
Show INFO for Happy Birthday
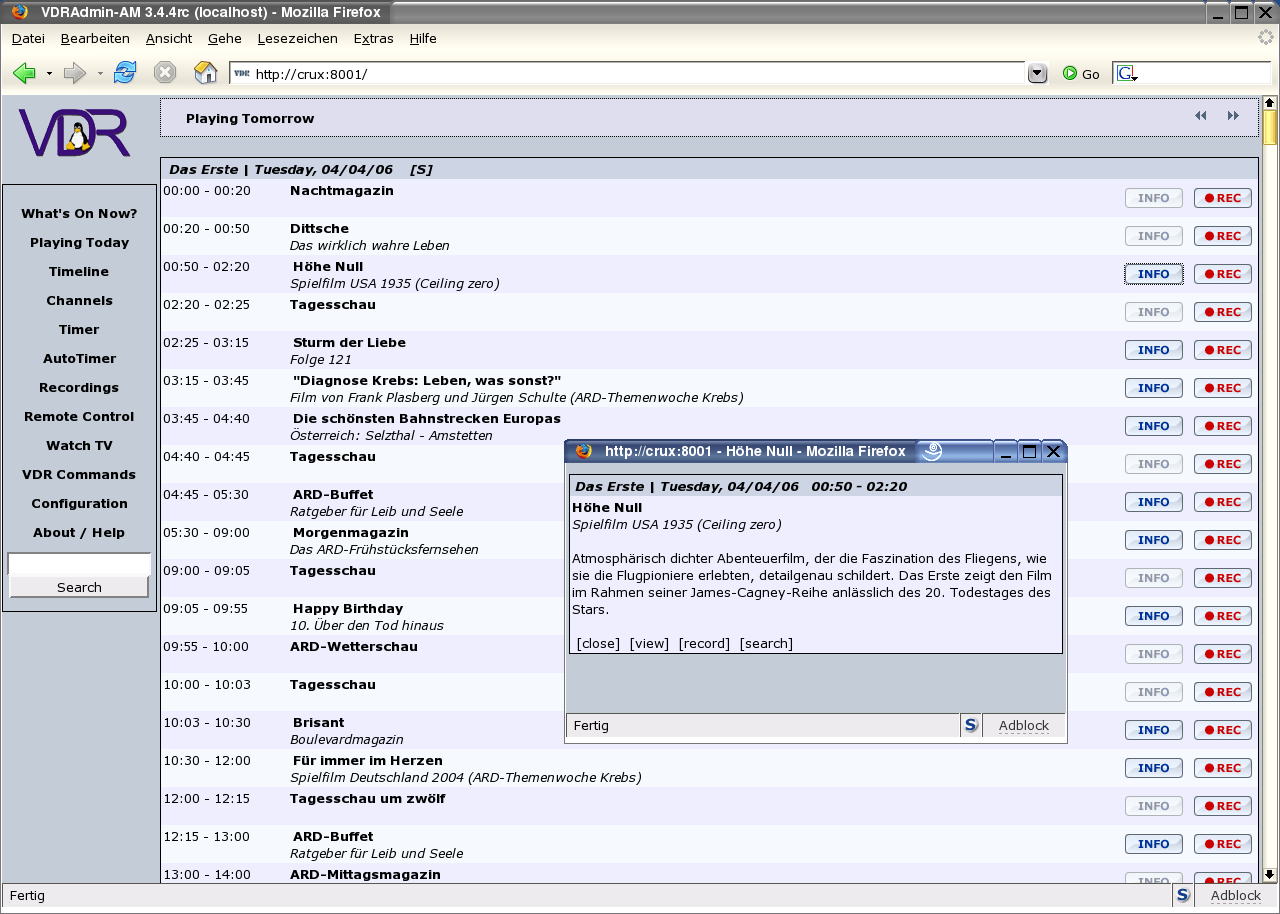1153,616
